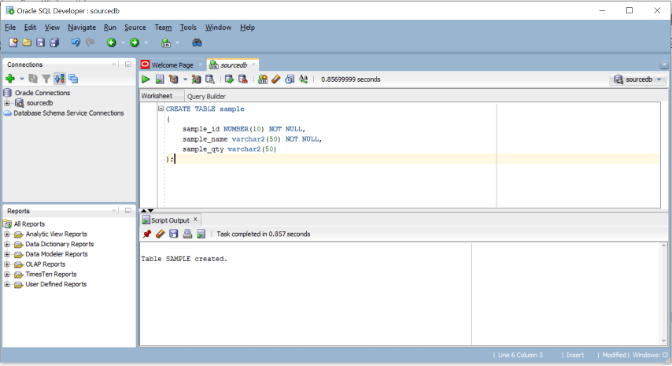Click the To Upper/Lower case icon
The image size is (672, 366).
[303, 79]
